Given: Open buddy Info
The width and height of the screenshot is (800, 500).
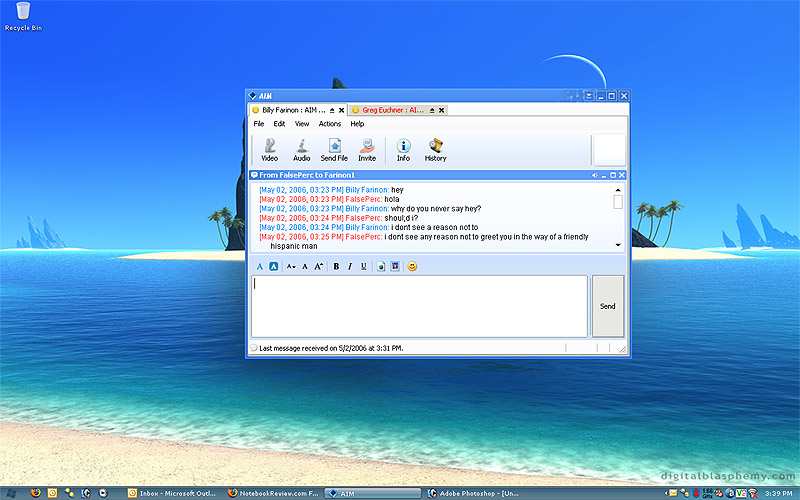Looking at the screenshot, I should 404,150.
